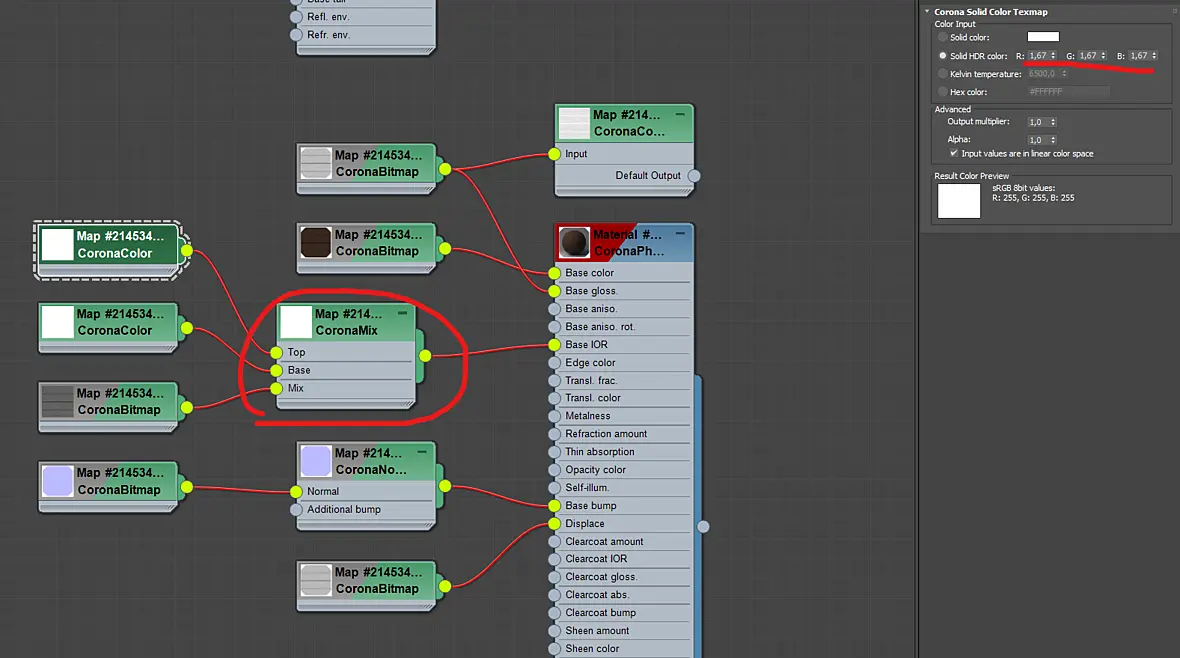Click the Base IOR input socket
Screen dimensions: 1180x658
tap(555, 345)
